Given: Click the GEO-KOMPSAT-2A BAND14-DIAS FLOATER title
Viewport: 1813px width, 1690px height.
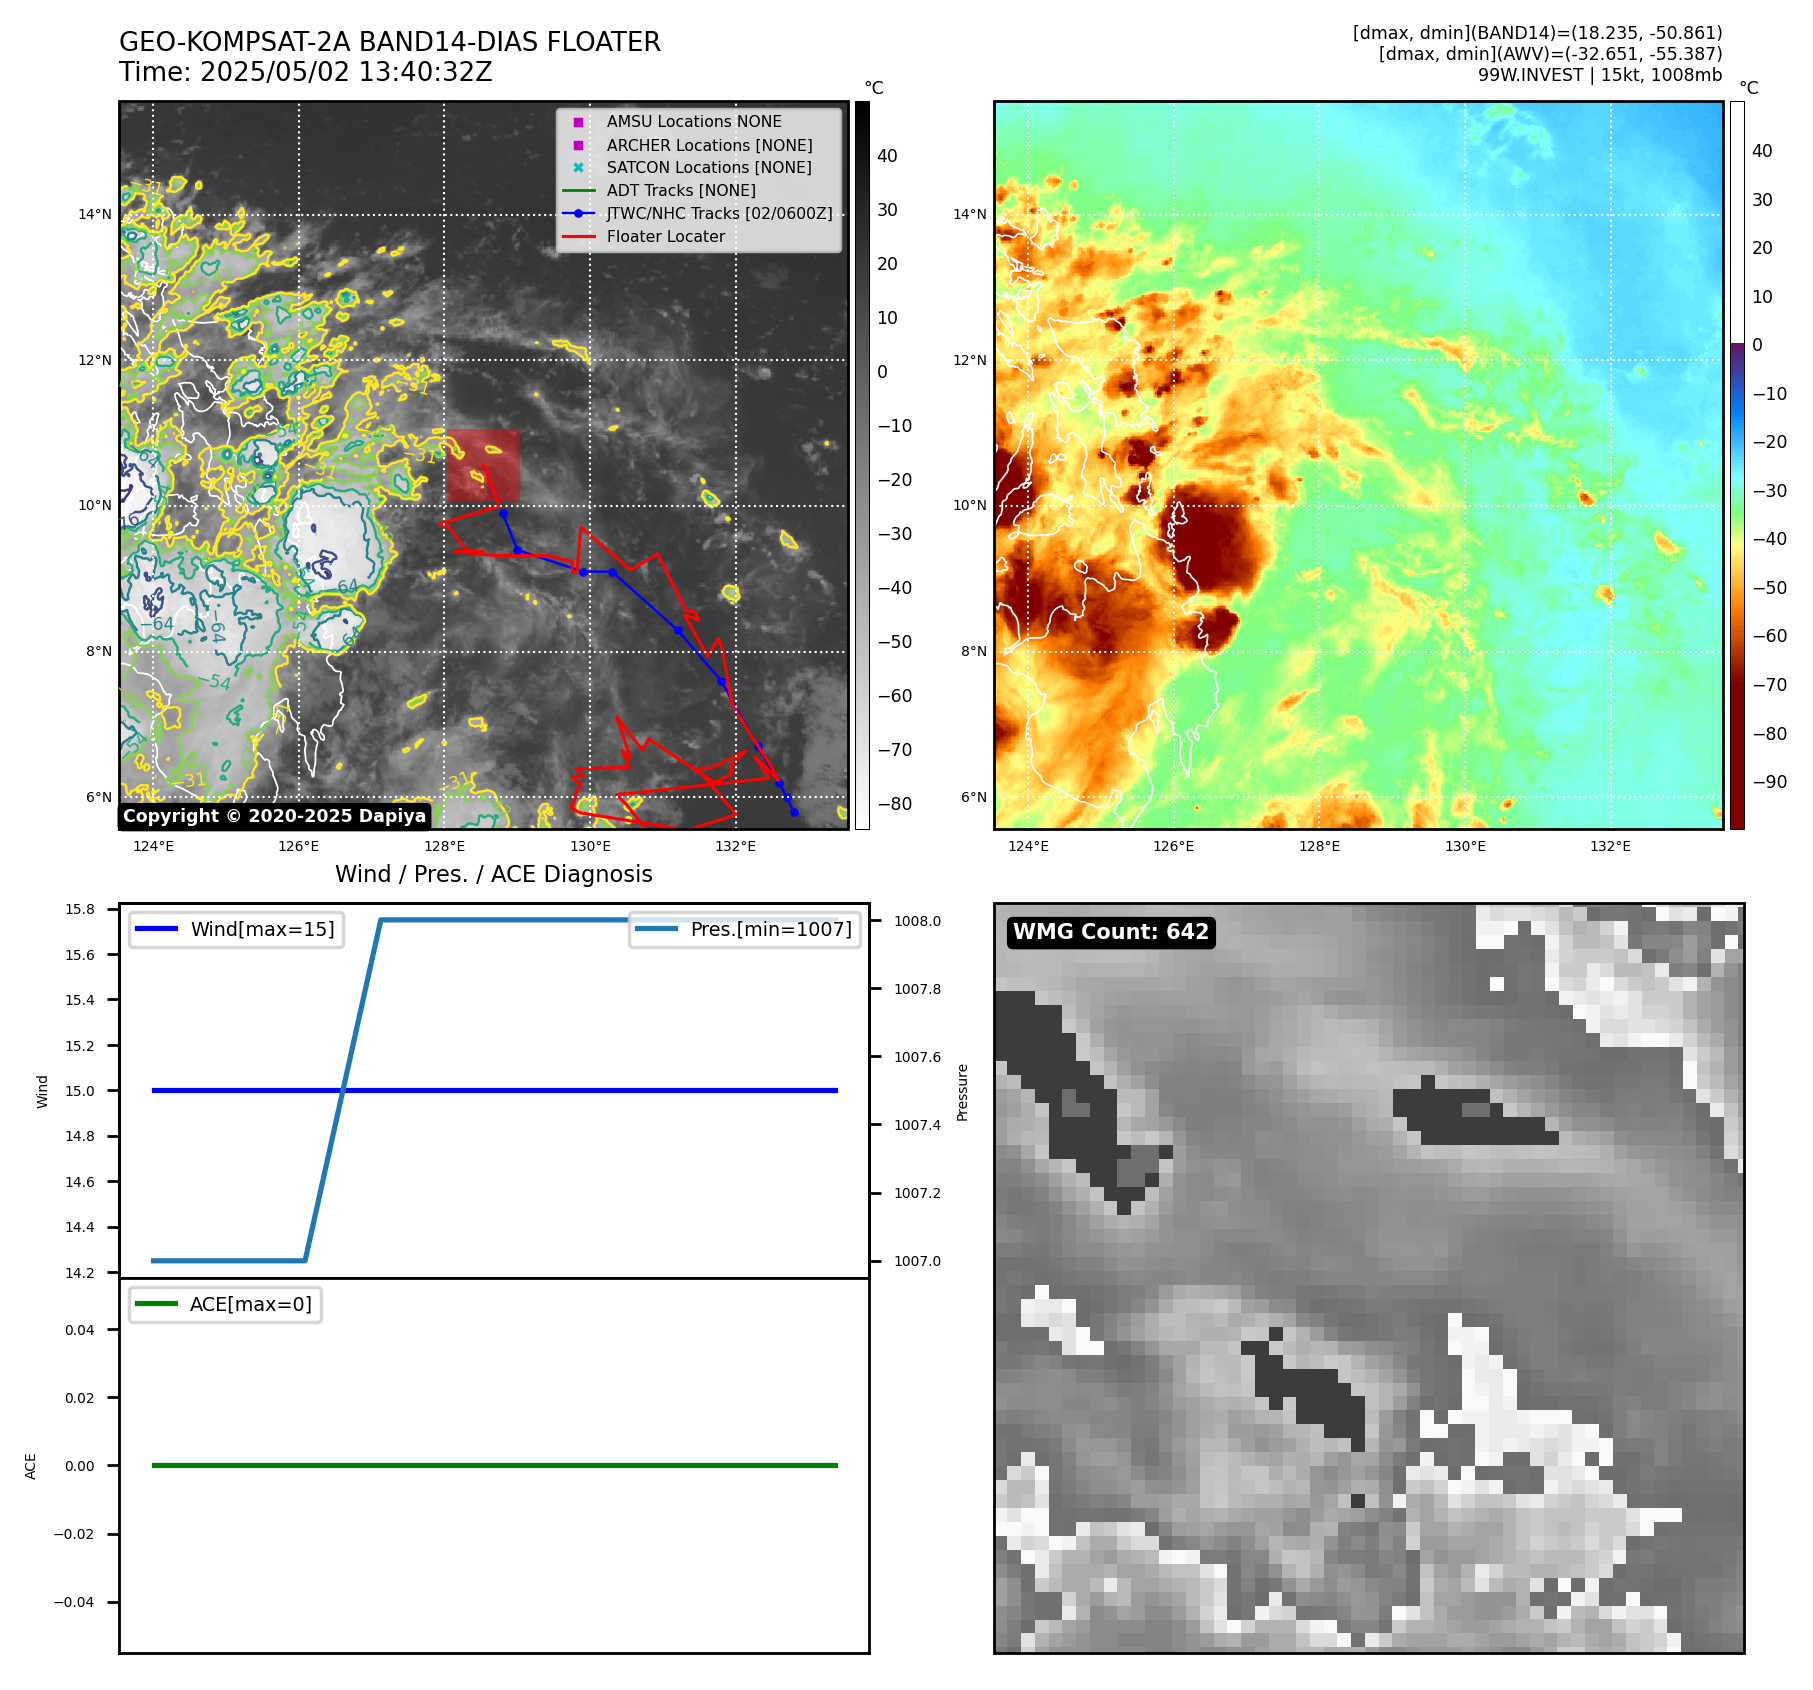Looking at the screenshot, I should click(x=390, y=42).
